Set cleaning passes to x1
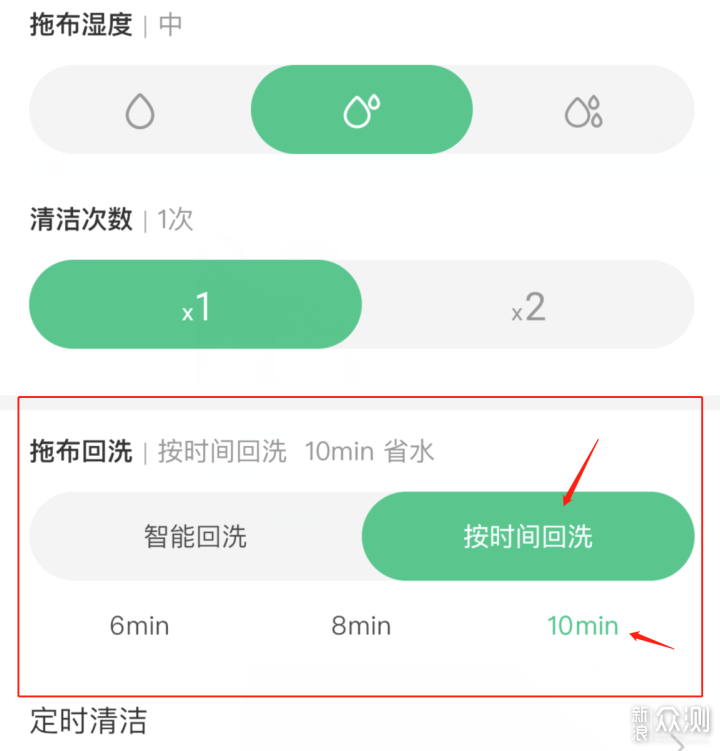 [x=195, y=304]
